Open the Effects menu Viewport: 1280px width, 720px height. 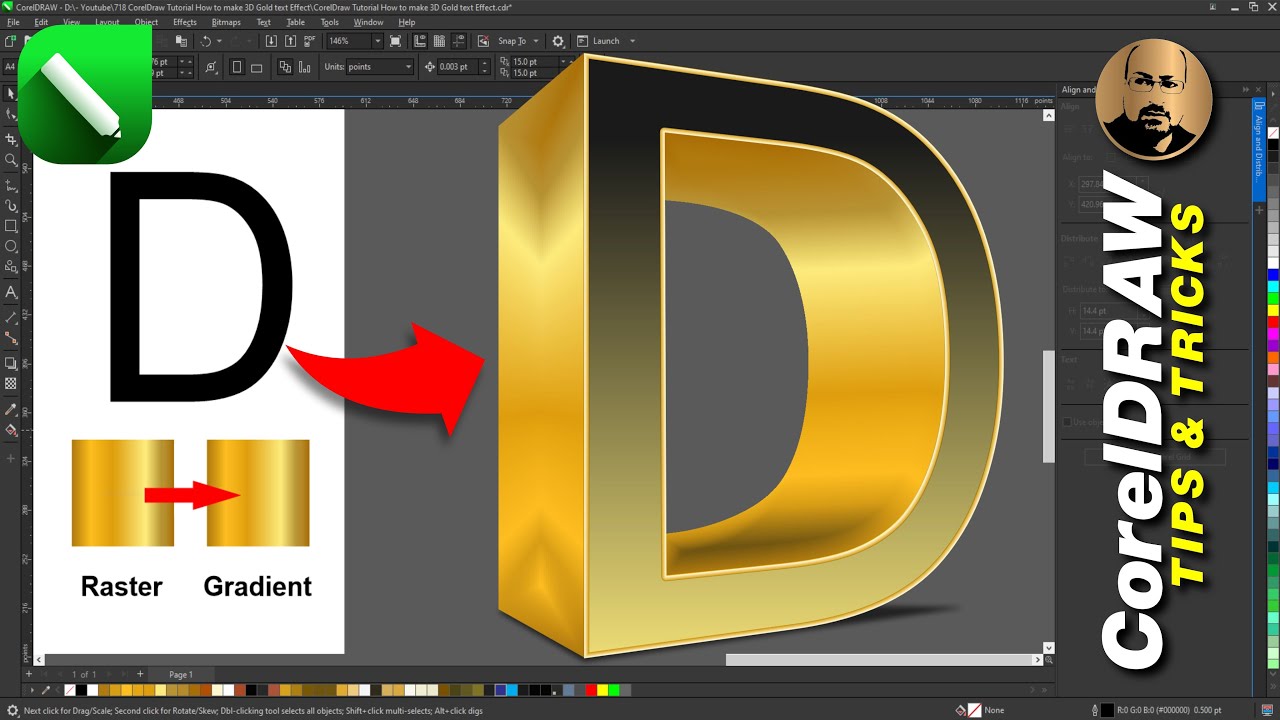(185, 22)
